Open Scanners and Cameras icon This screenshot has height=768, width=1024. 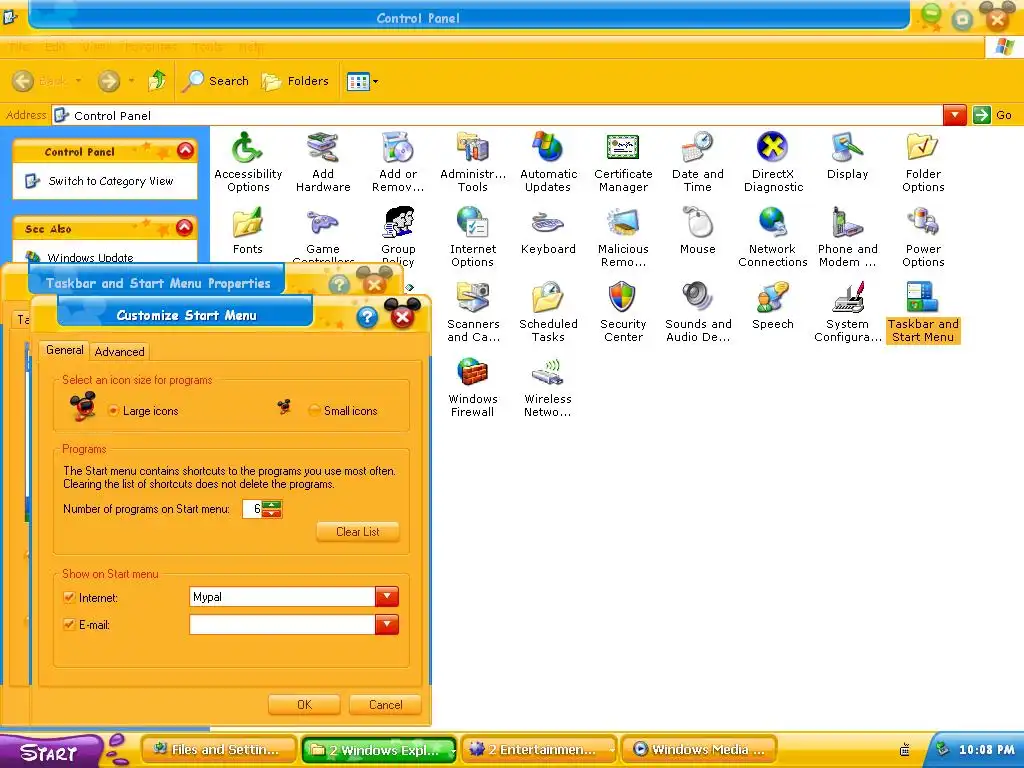(473, 312)
